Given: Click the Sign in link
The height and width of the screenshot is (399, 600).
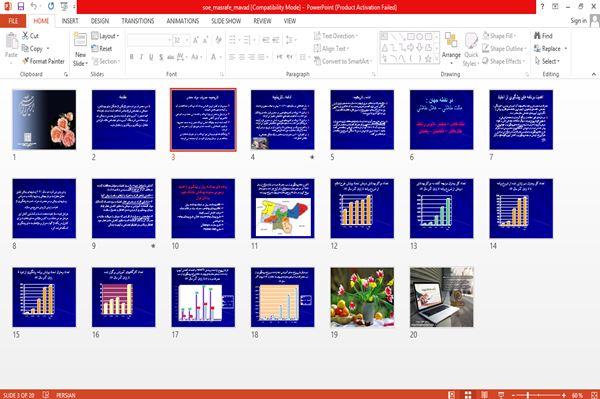Looking at the screenshot, I should tap(579, 21).
